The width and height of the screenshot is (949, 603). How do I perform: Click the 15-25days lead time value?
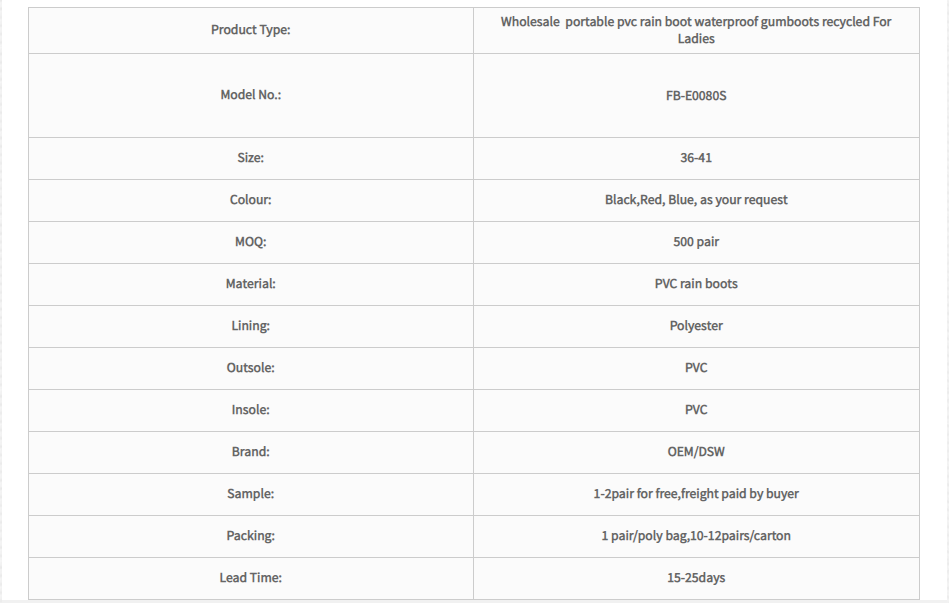(x=695, y=578)
